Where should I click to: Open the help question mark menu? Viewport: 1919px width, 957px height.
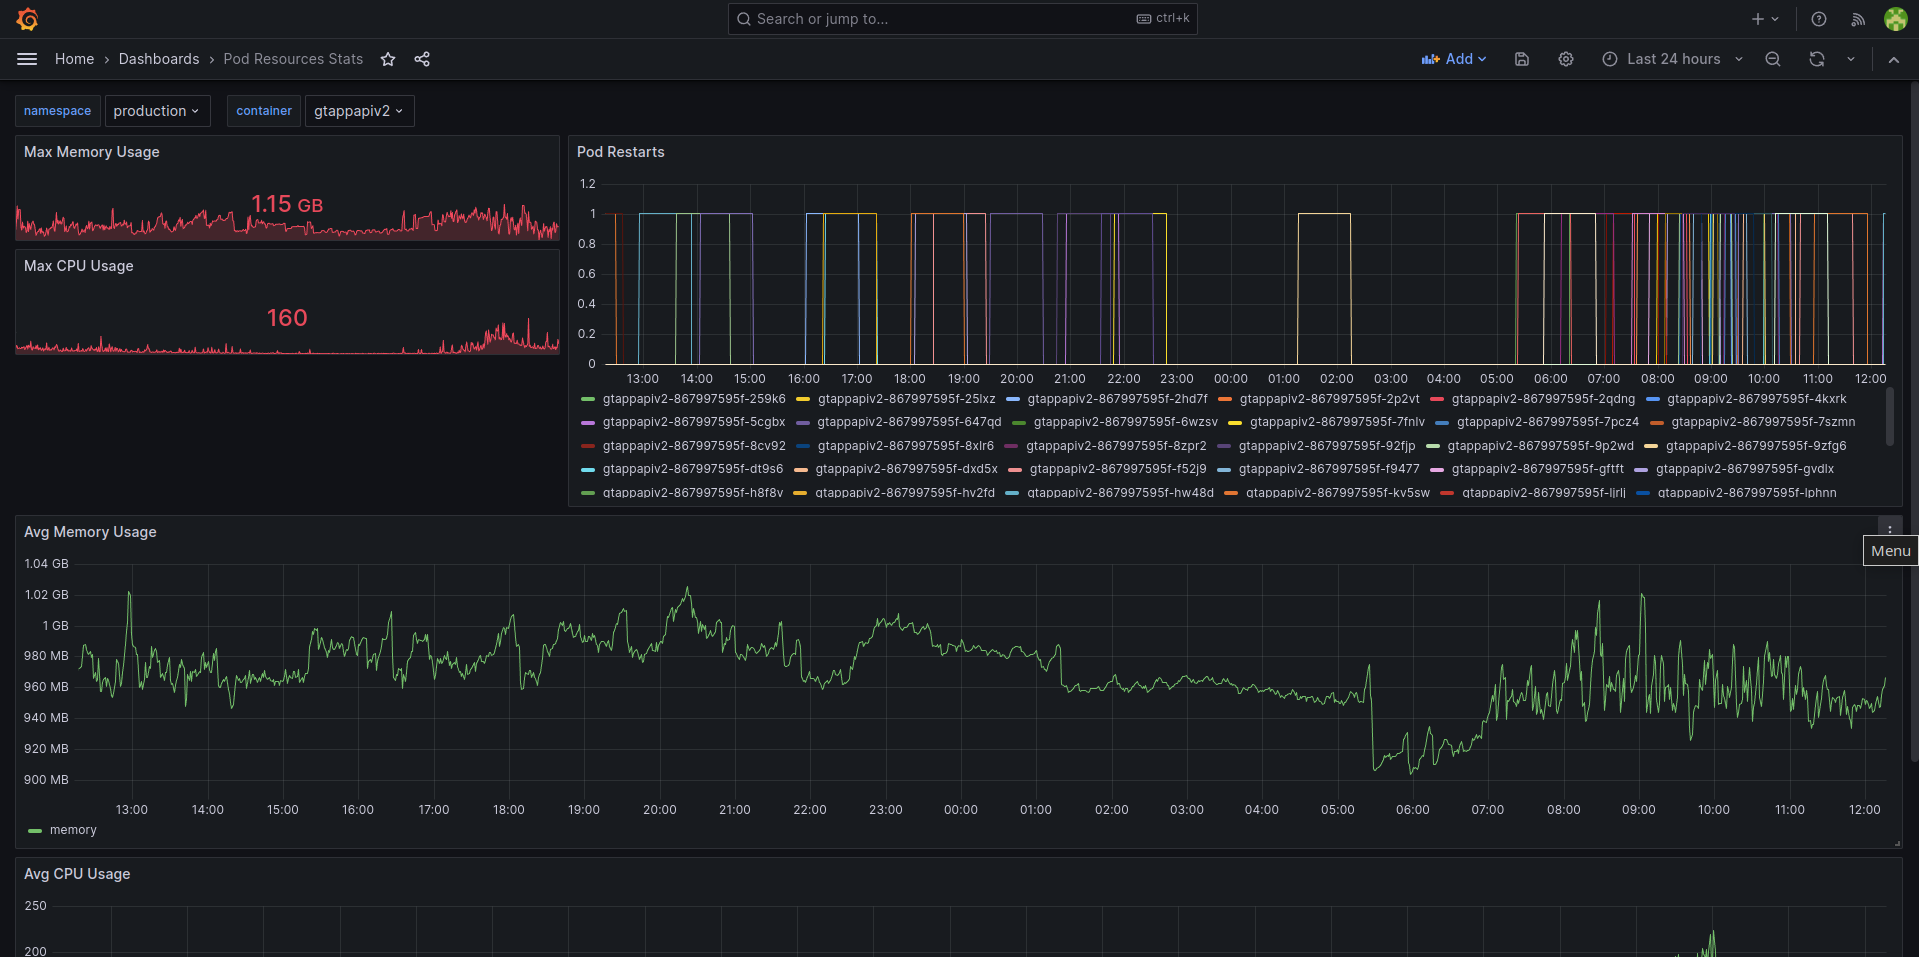[x=1819, y=19]
